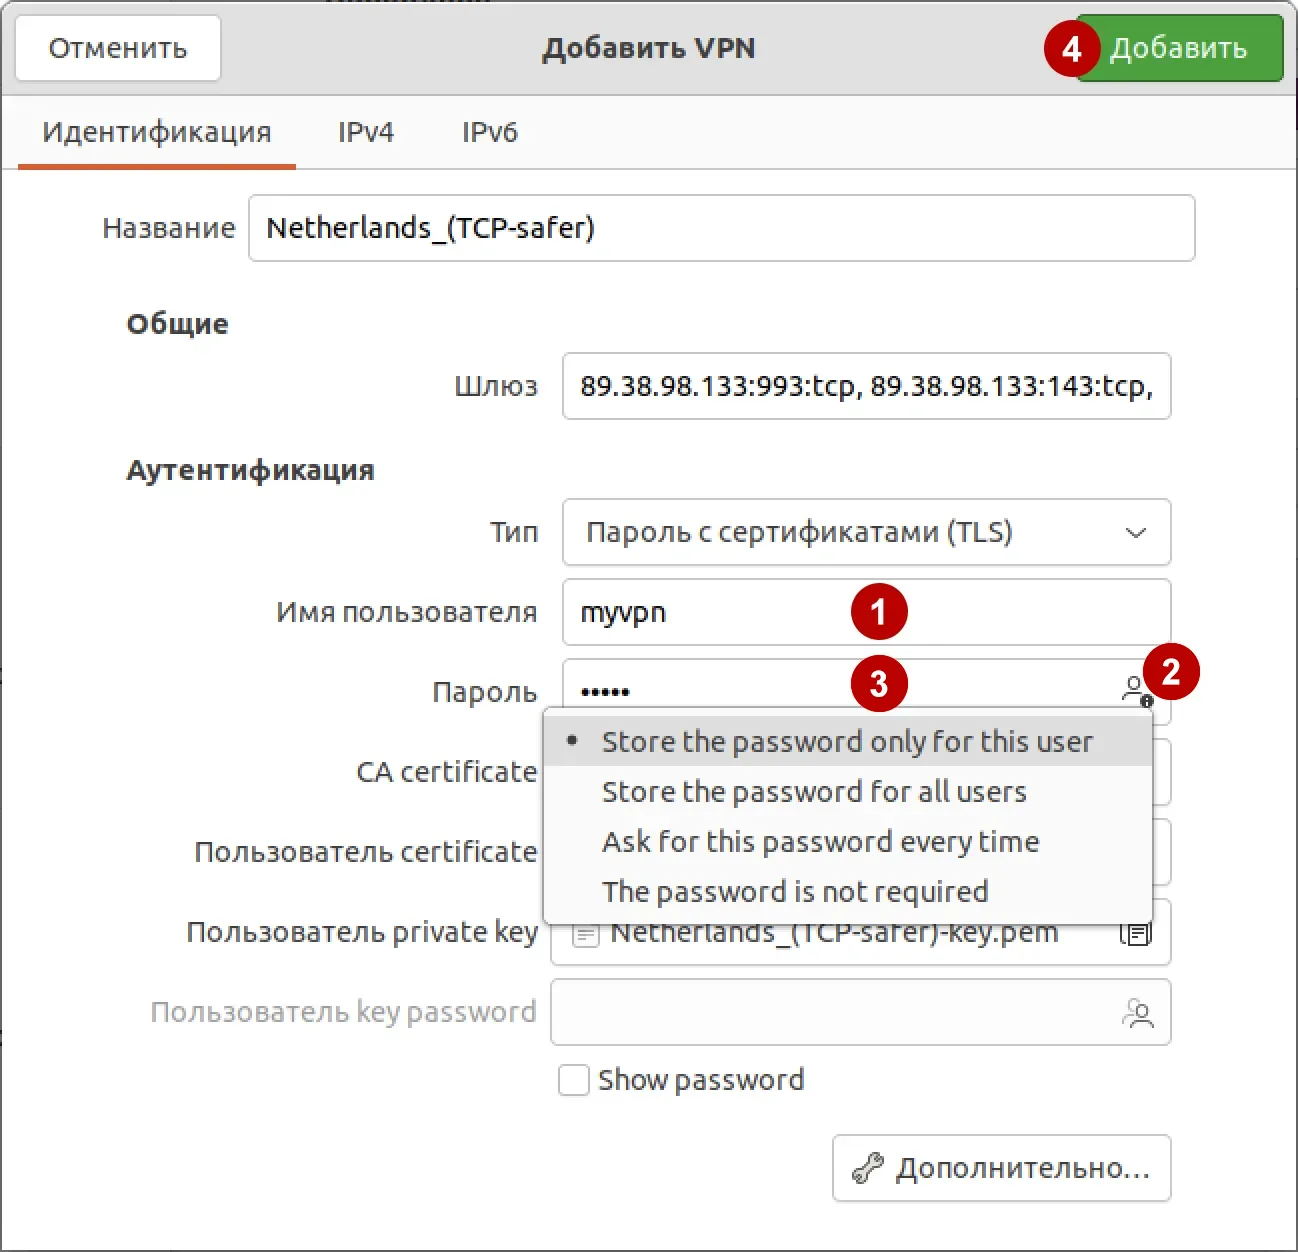The image size is (1298, 1252).
Task: Click the Шлюз gateway field
Action: (x=866, y=387)
